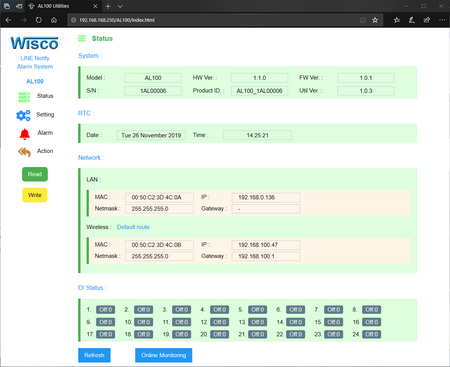The height and width of the screenshot is (367, 450).
Task: Click DI 1 Off:0 indicator
Action: tap(106, 310)
